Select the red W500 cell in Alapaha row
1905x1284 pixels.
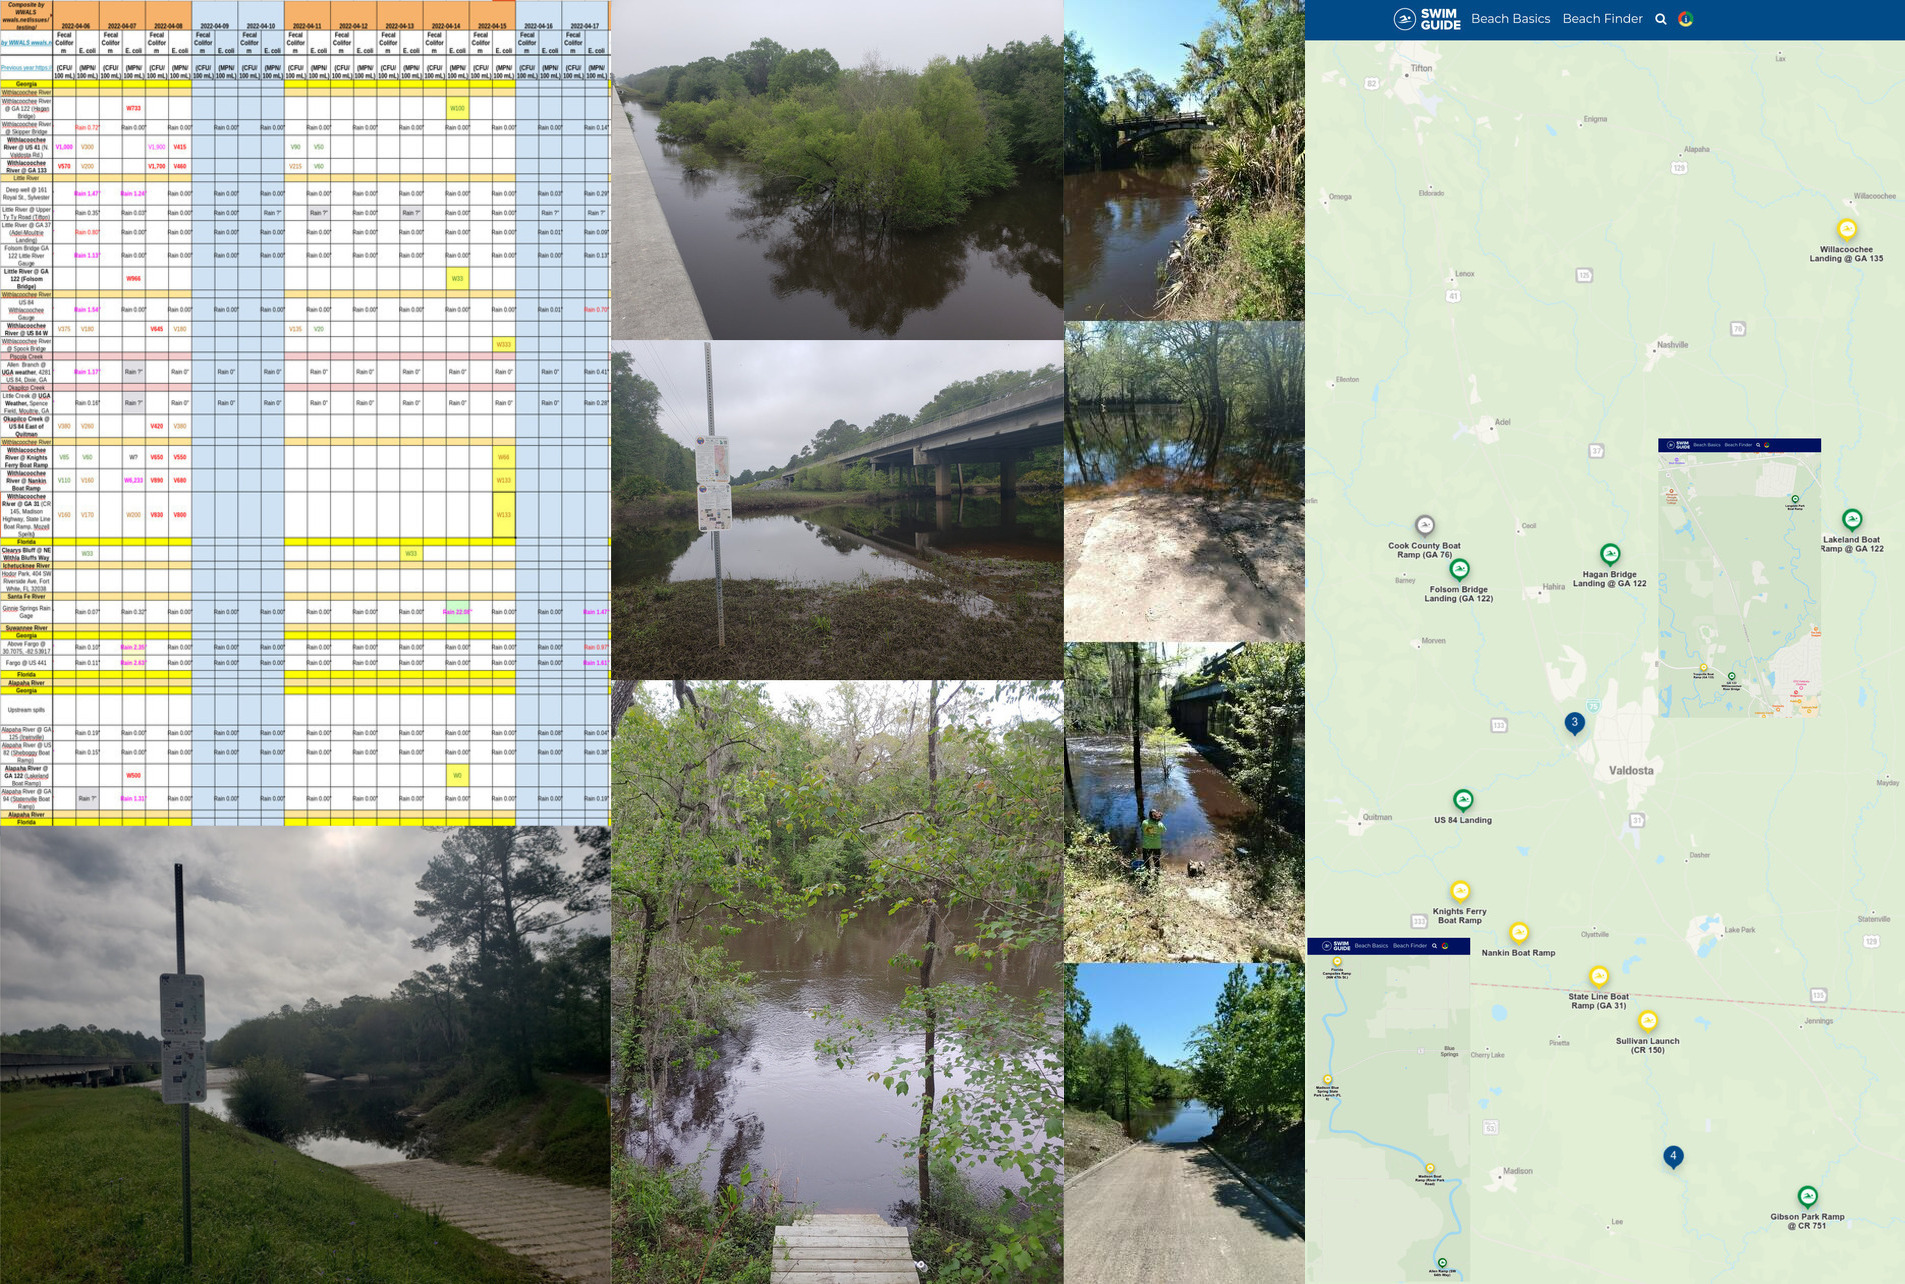(x=133, y=775)
